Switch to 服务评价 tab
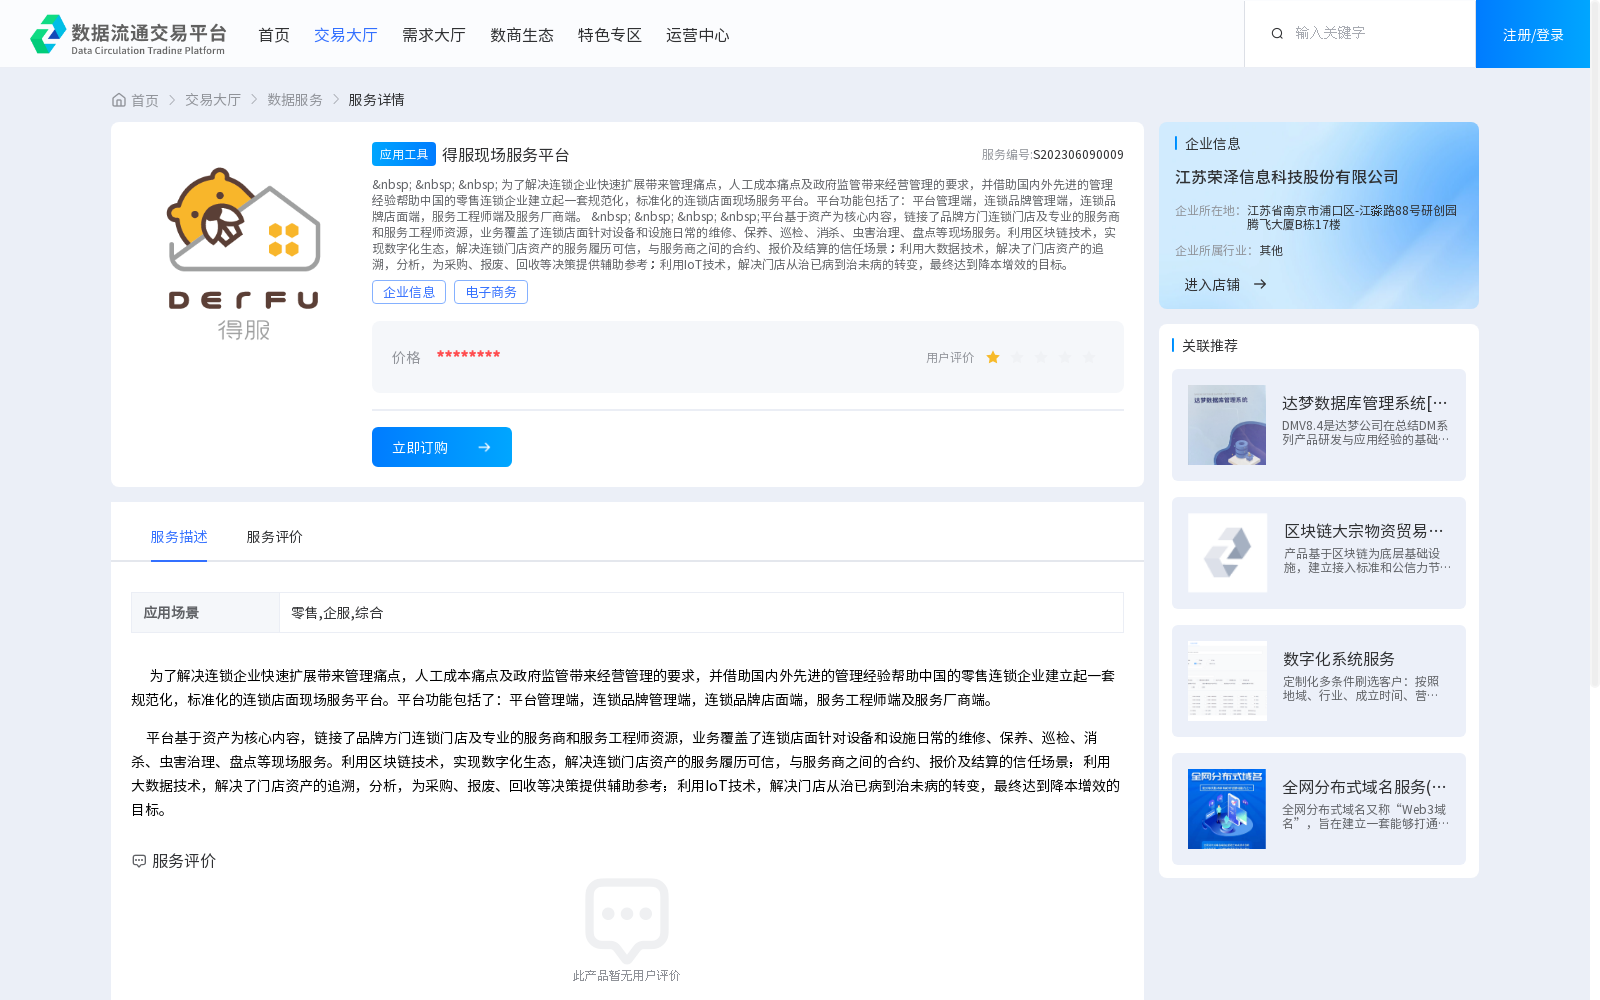This screenshot has height=1000, width=1600. [x=275, y=537]
